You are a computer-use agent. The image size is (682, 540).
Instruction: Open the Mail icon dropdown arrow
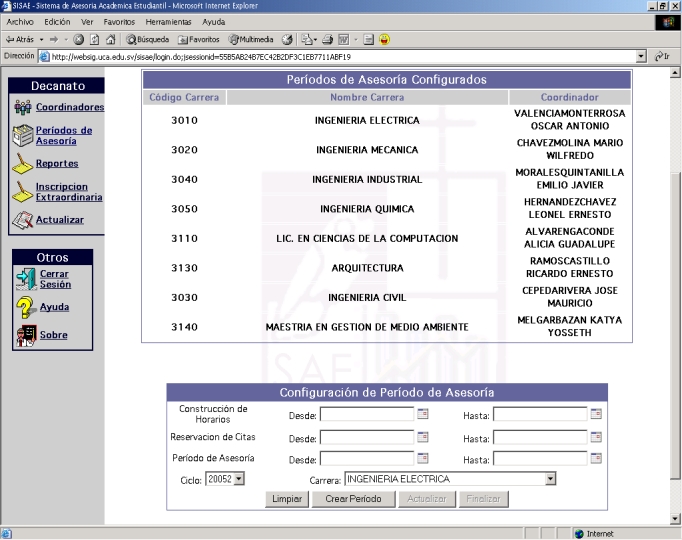[x=315, y=40]
